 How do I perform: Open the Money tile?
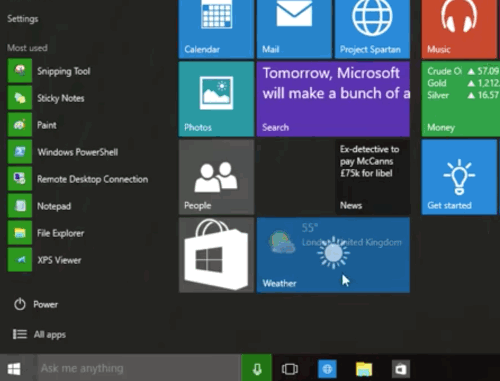(x=461, y=99)
